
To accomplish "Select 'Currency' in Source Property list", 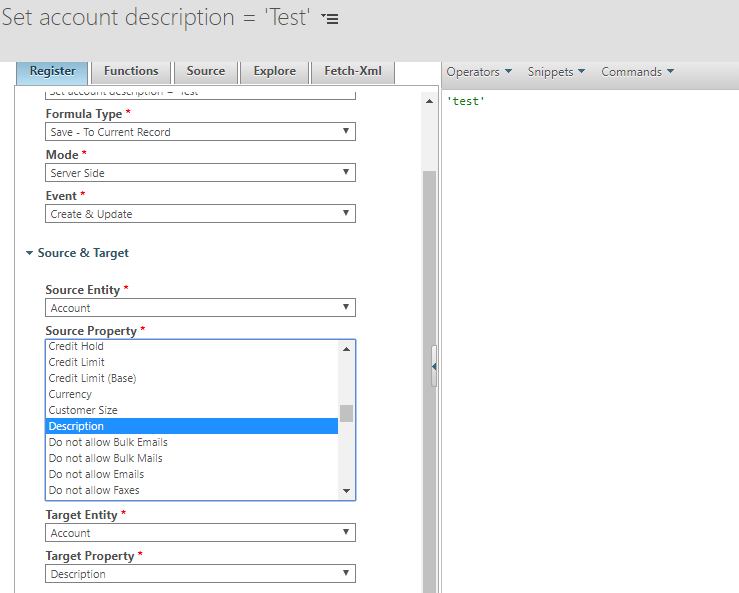I will point(192,395).
